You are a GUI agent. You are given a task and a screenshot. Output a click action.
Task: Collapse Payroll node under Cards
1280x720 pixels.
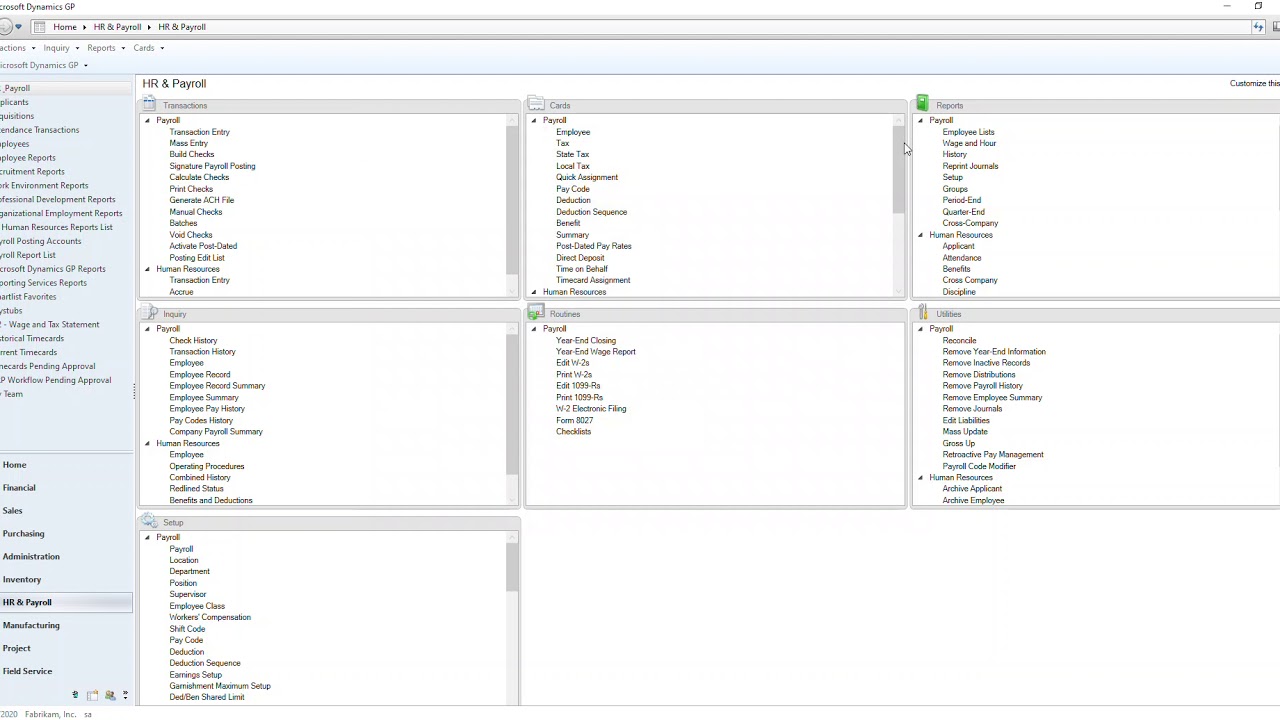click(x=534, y=121)
